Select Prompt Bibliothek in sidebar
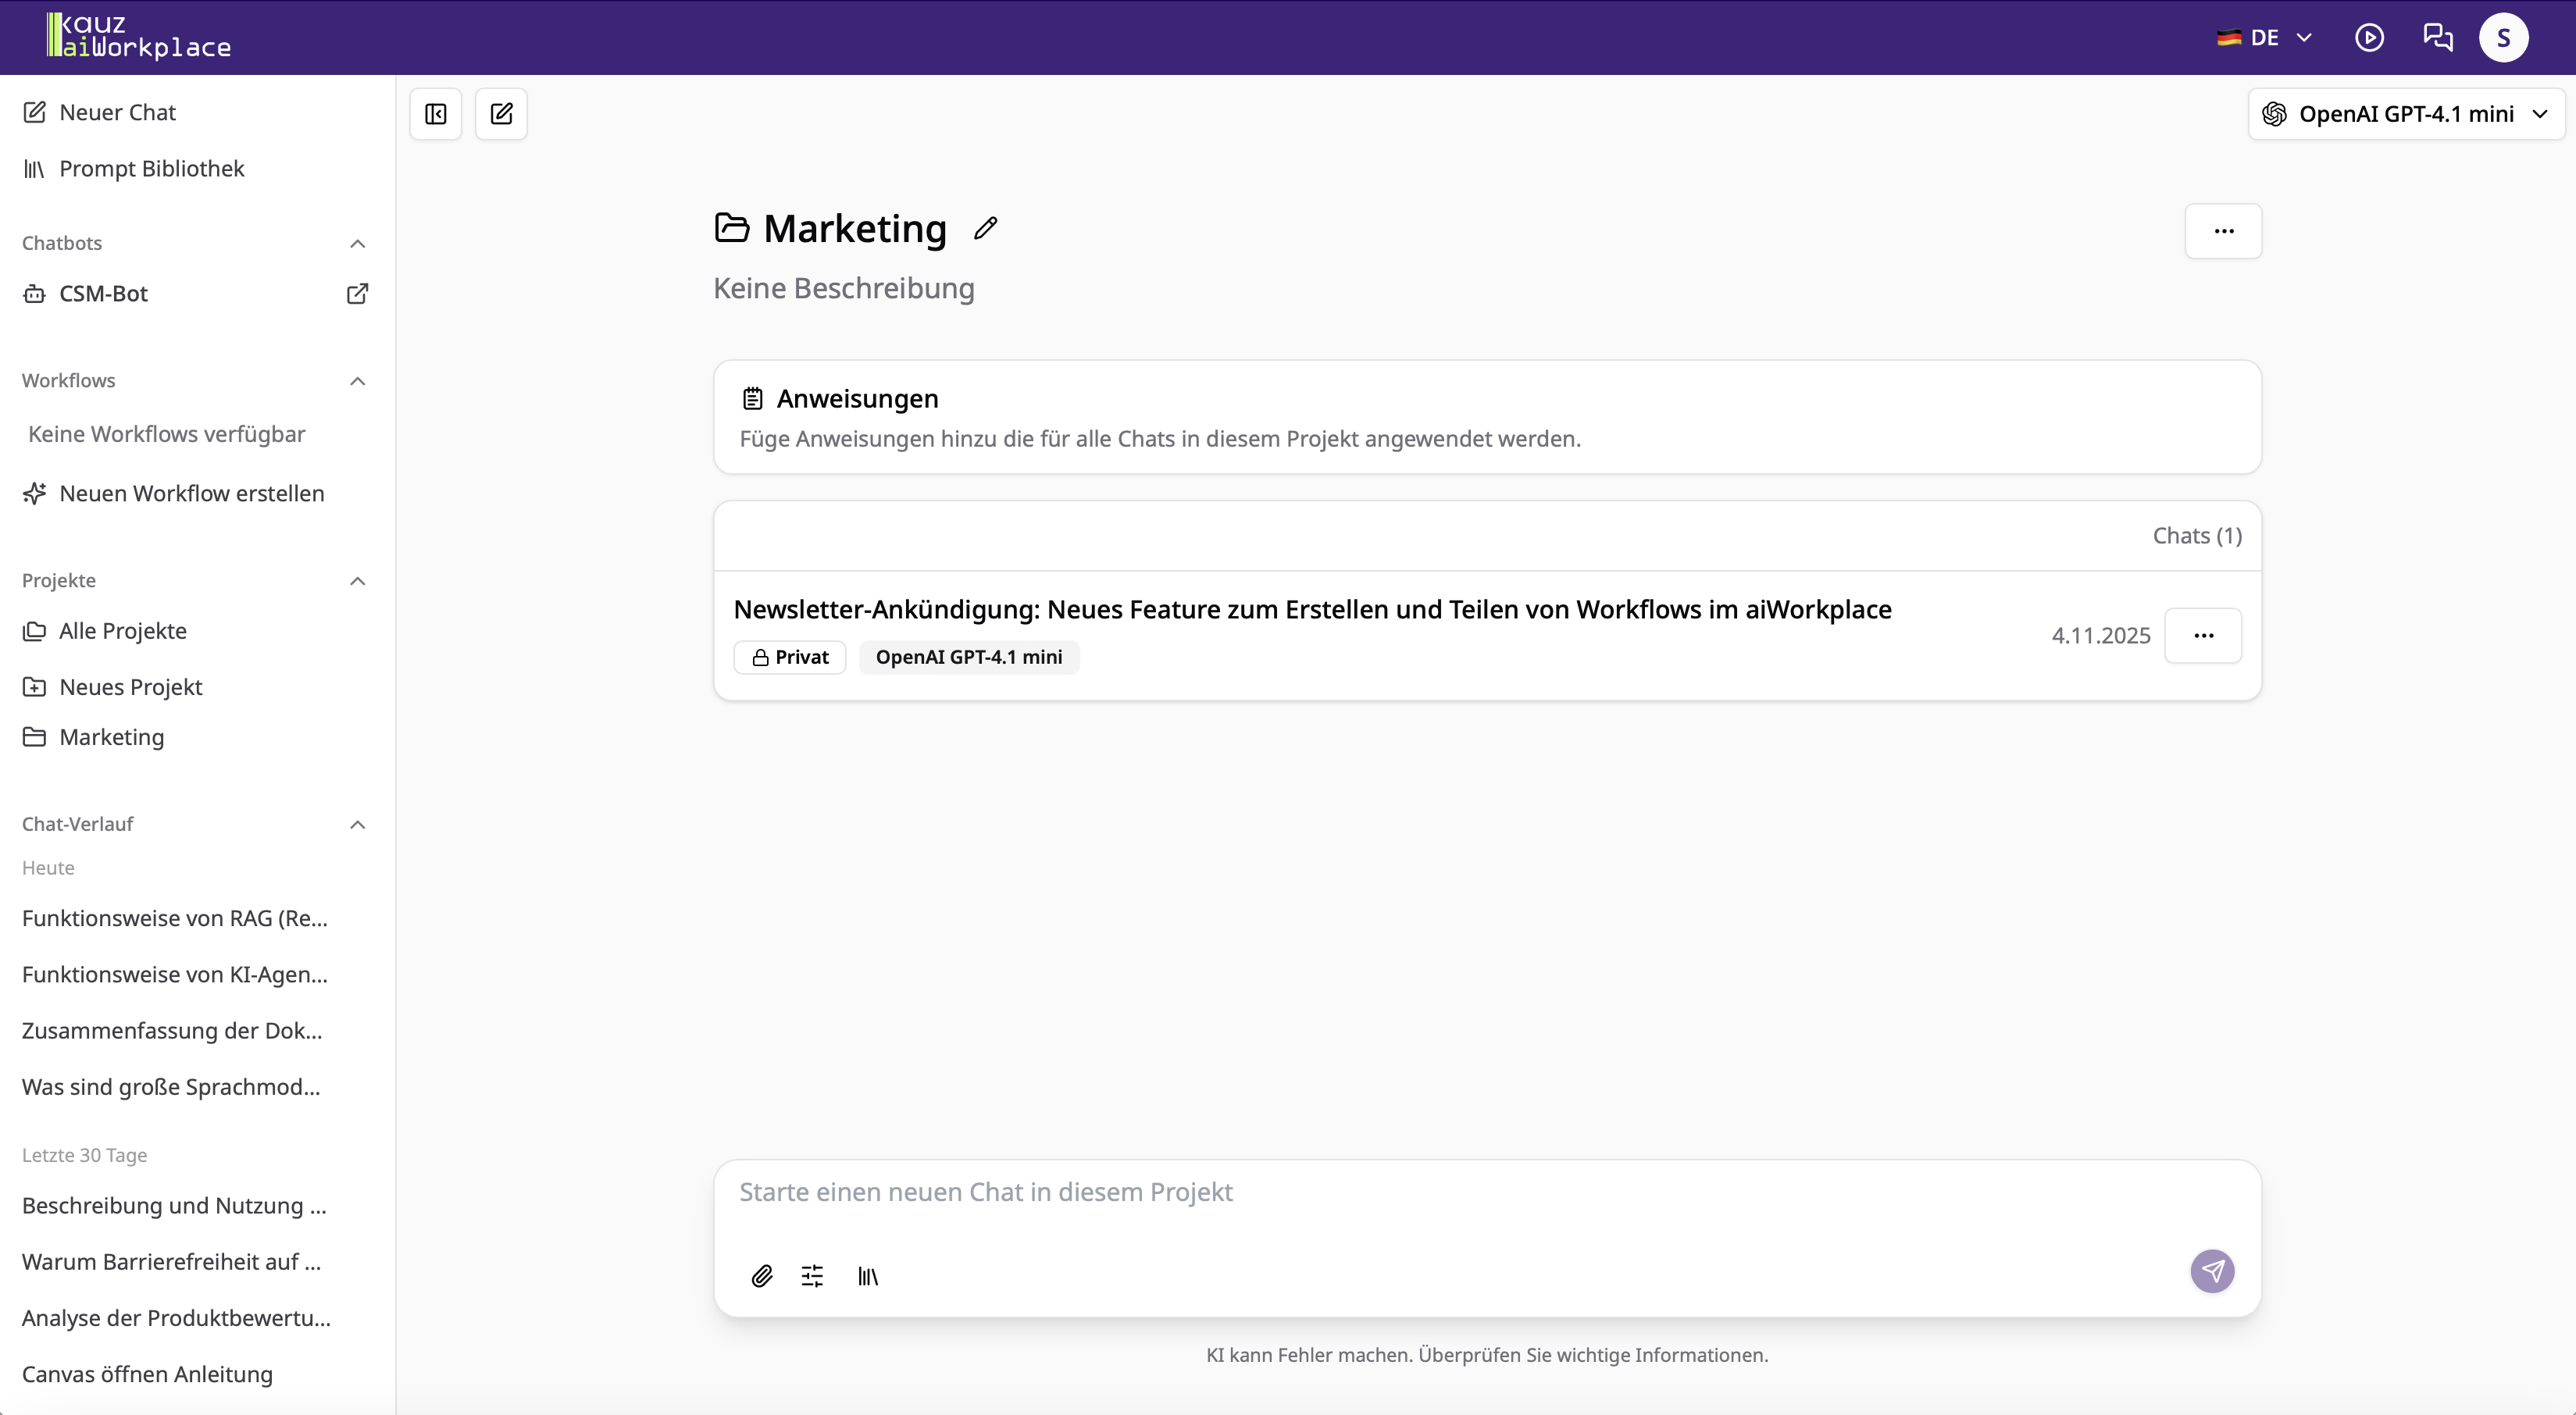The height and width of the screenshot is (1415, 2576). [x=151, y=168]
